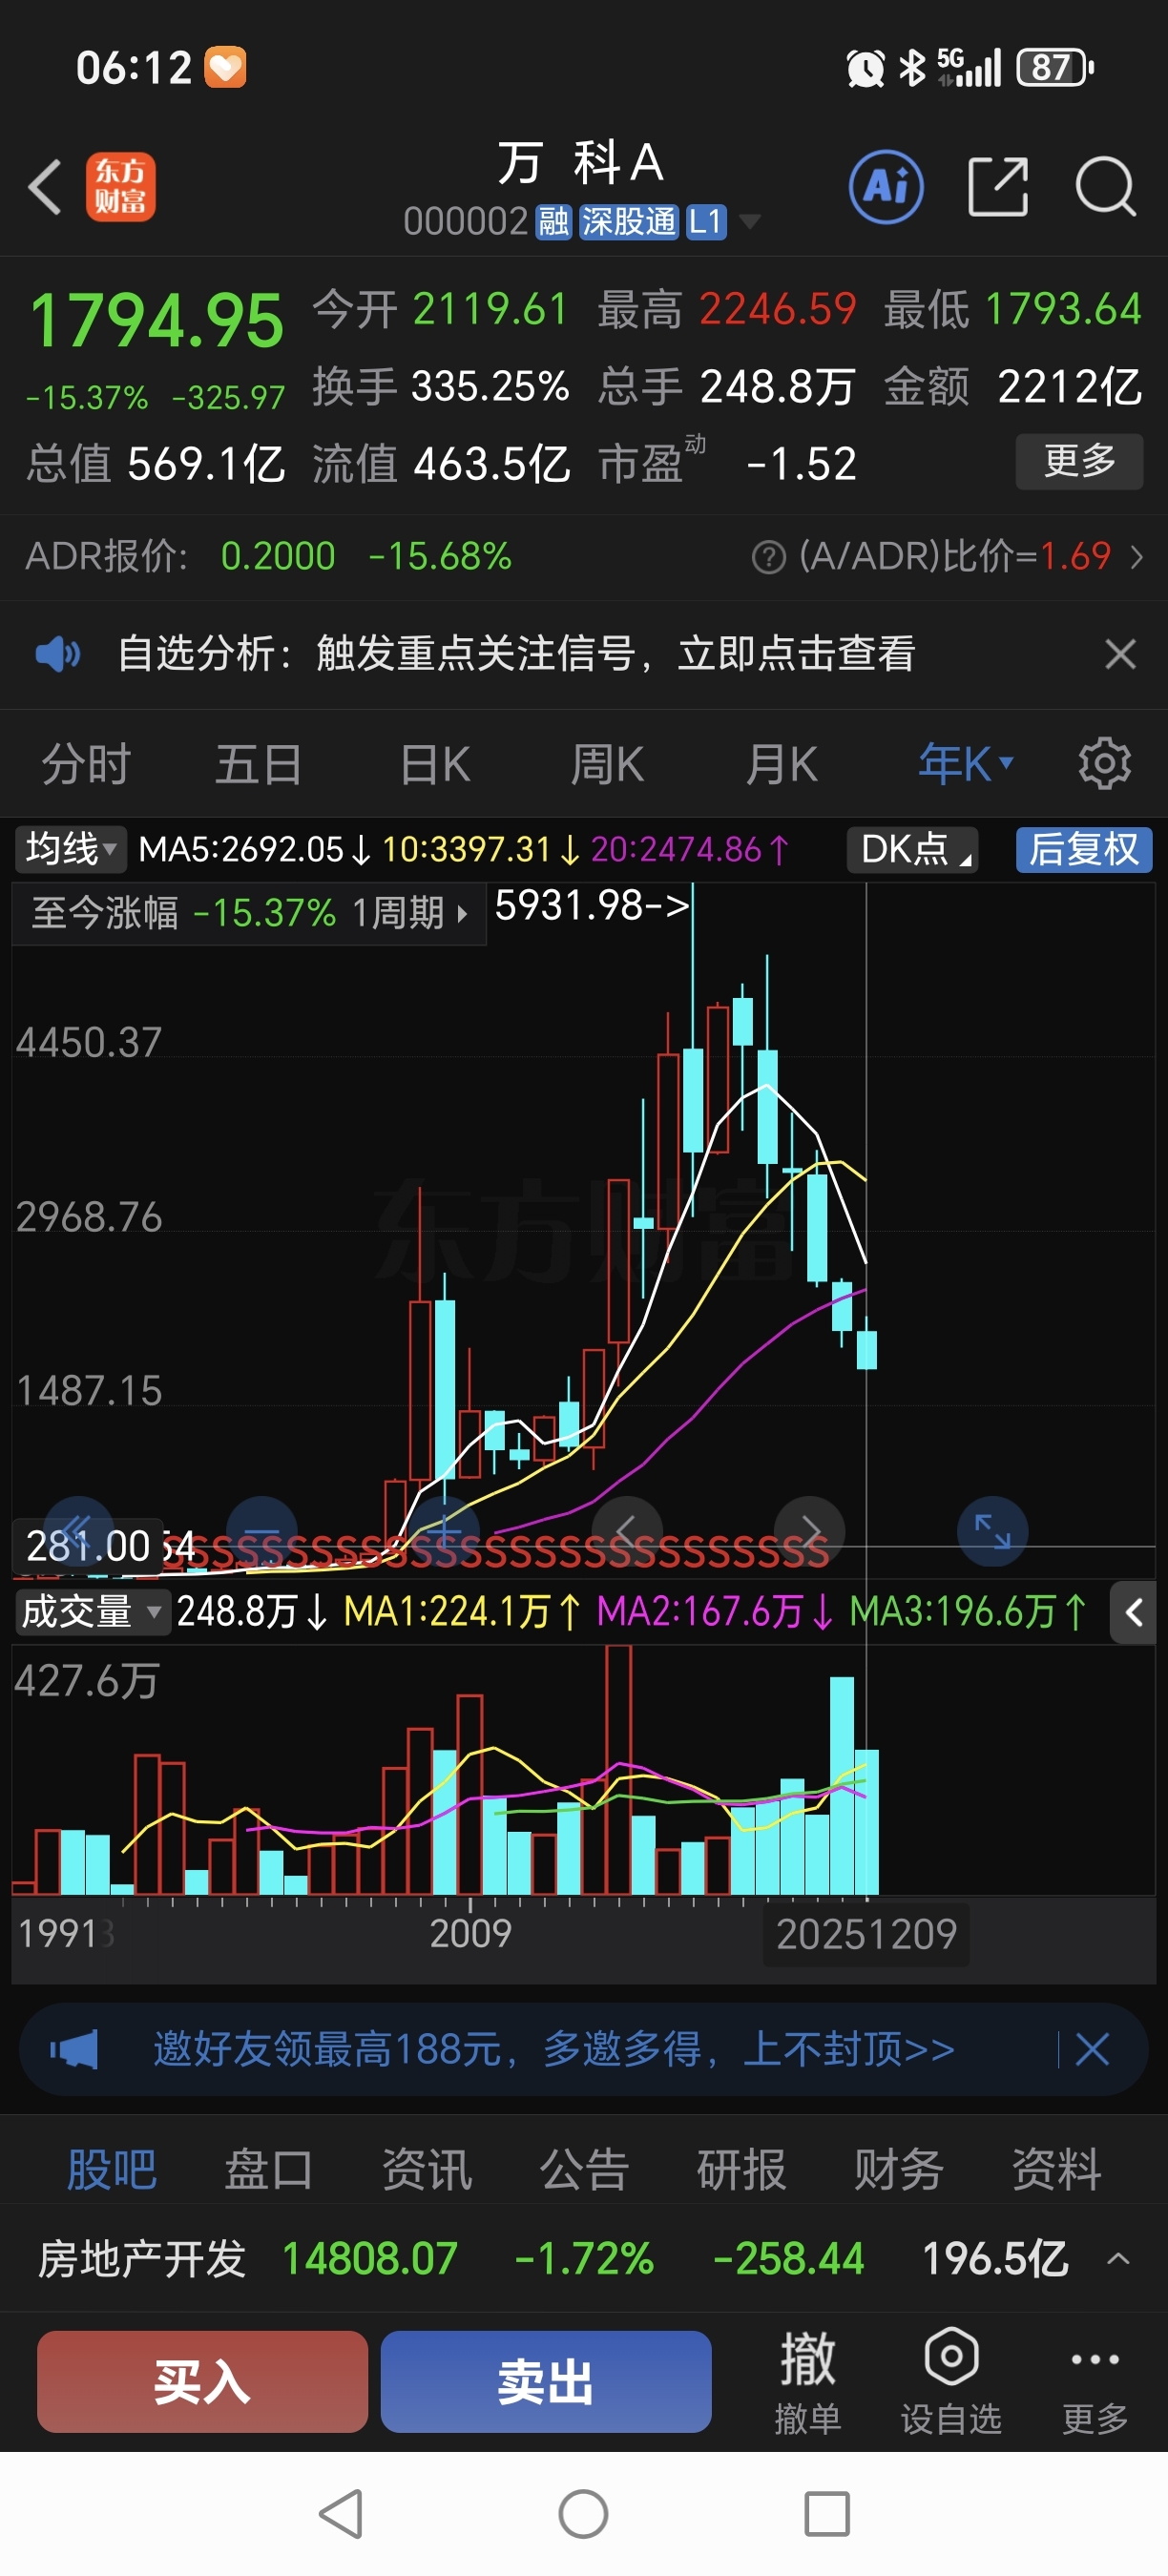Tap the 2009 year axis label
The image size is (1168, 2576).
pos(470,1934)
